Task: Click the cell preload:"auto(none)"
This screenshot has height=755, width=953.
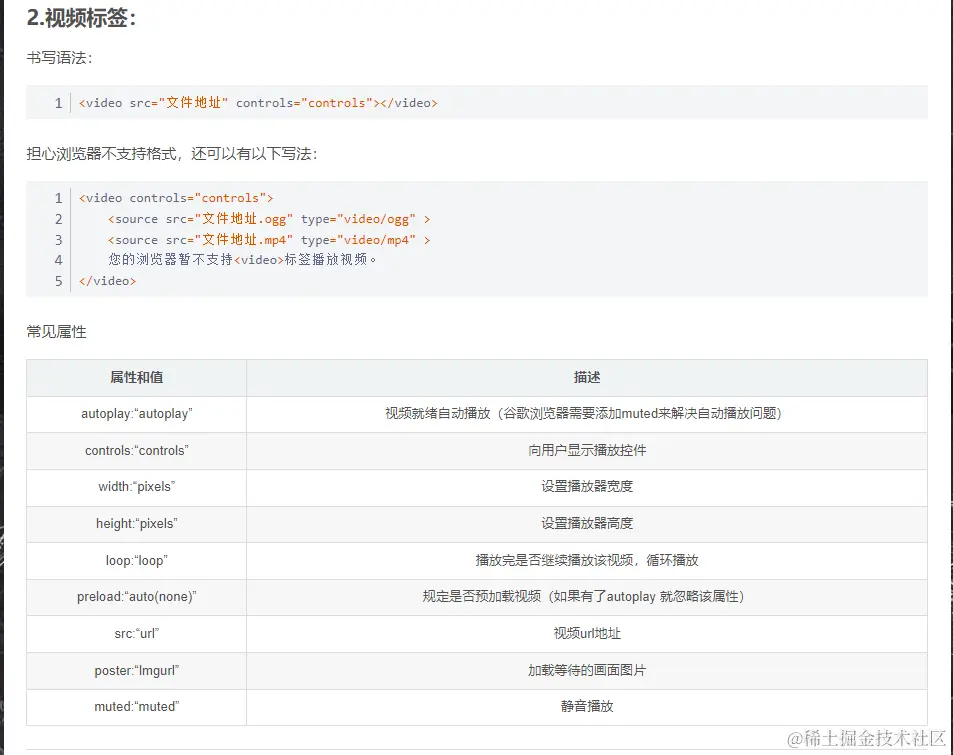Action: (x=137, y=597)
